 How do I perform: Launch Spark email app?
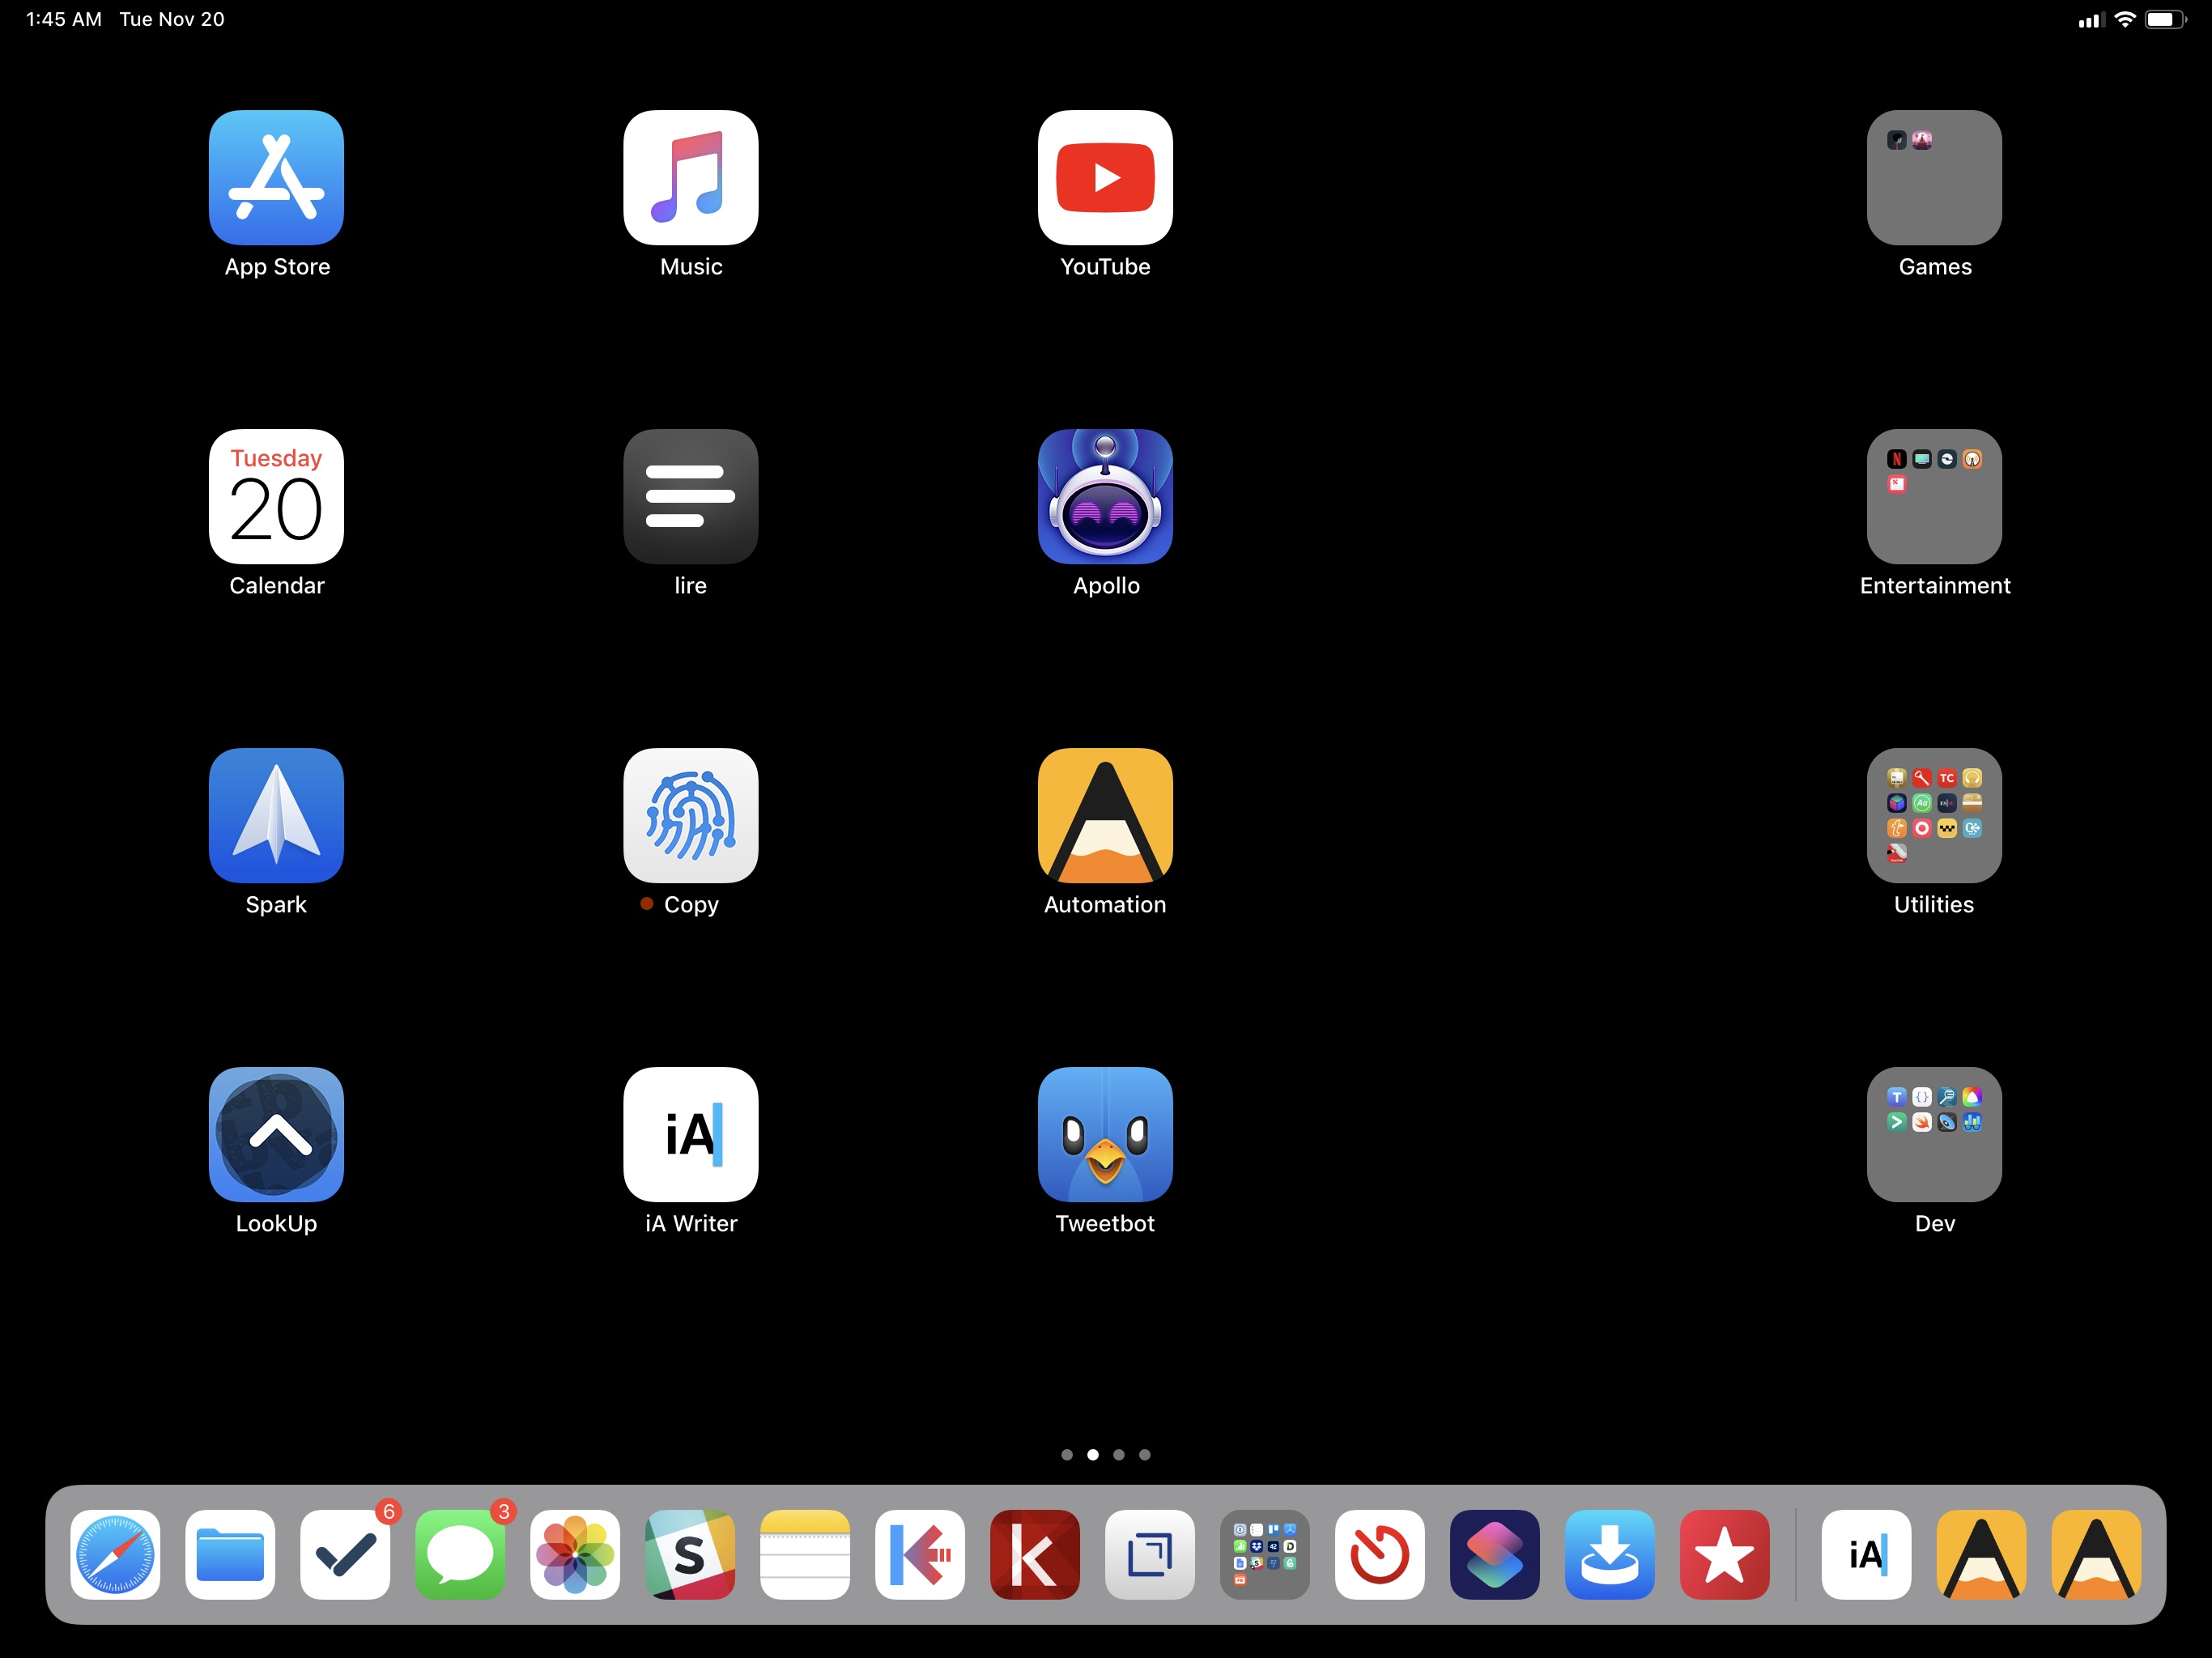pos(275,815)
